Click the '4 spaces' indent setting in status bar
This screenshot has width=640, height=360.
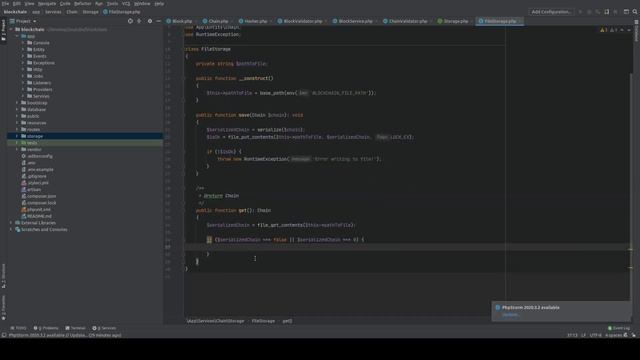[x=613, y=335]
